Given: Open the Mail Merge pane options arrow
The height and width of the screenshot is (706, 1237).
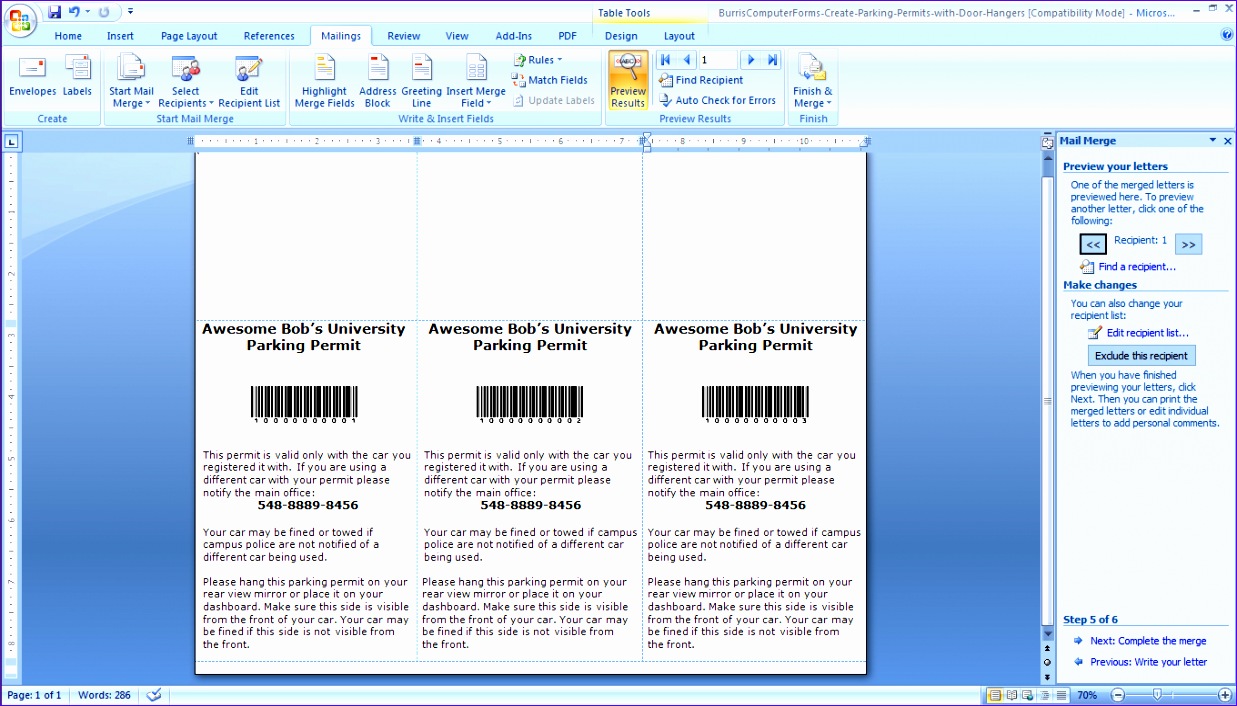Looking at the screenshot, I should click(1213, 141).
